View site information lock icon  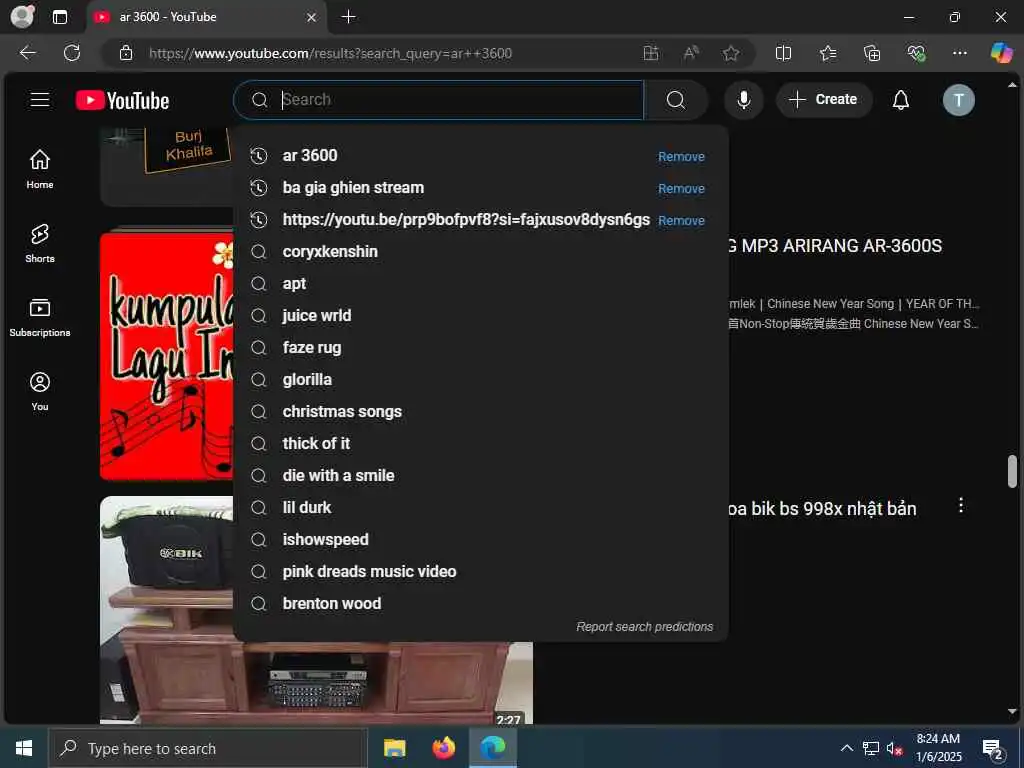coord(126,53)
